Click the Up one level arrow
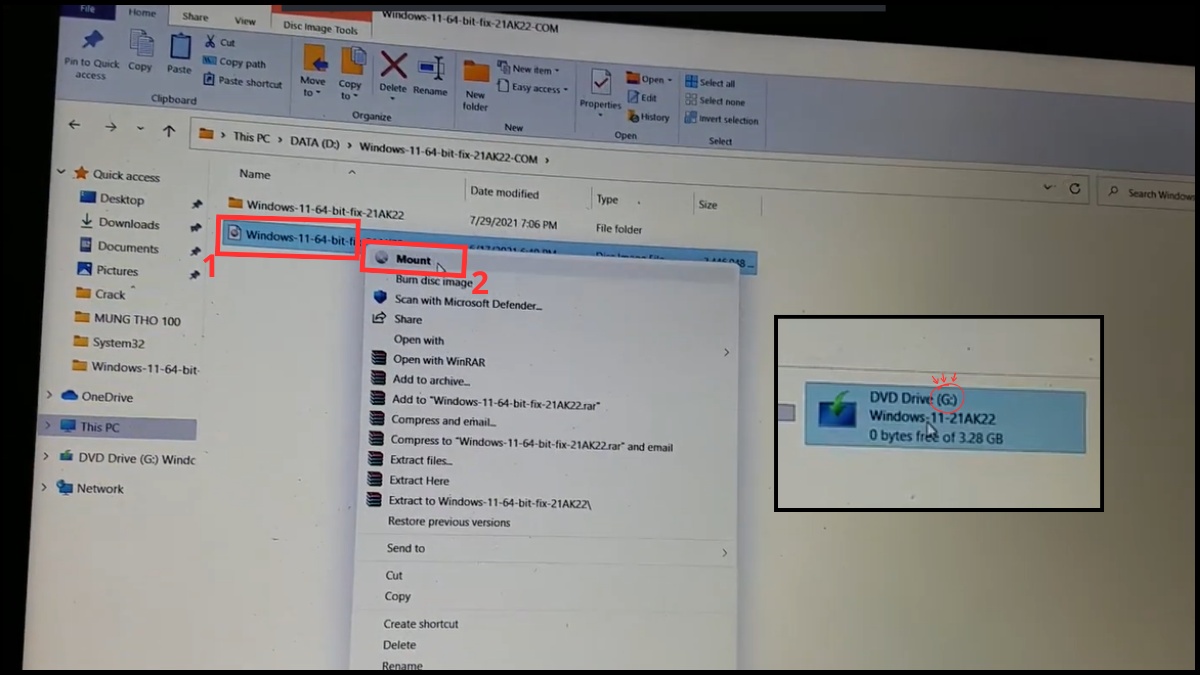Viewport: 1200px width, 675px height. coord(169,131)
